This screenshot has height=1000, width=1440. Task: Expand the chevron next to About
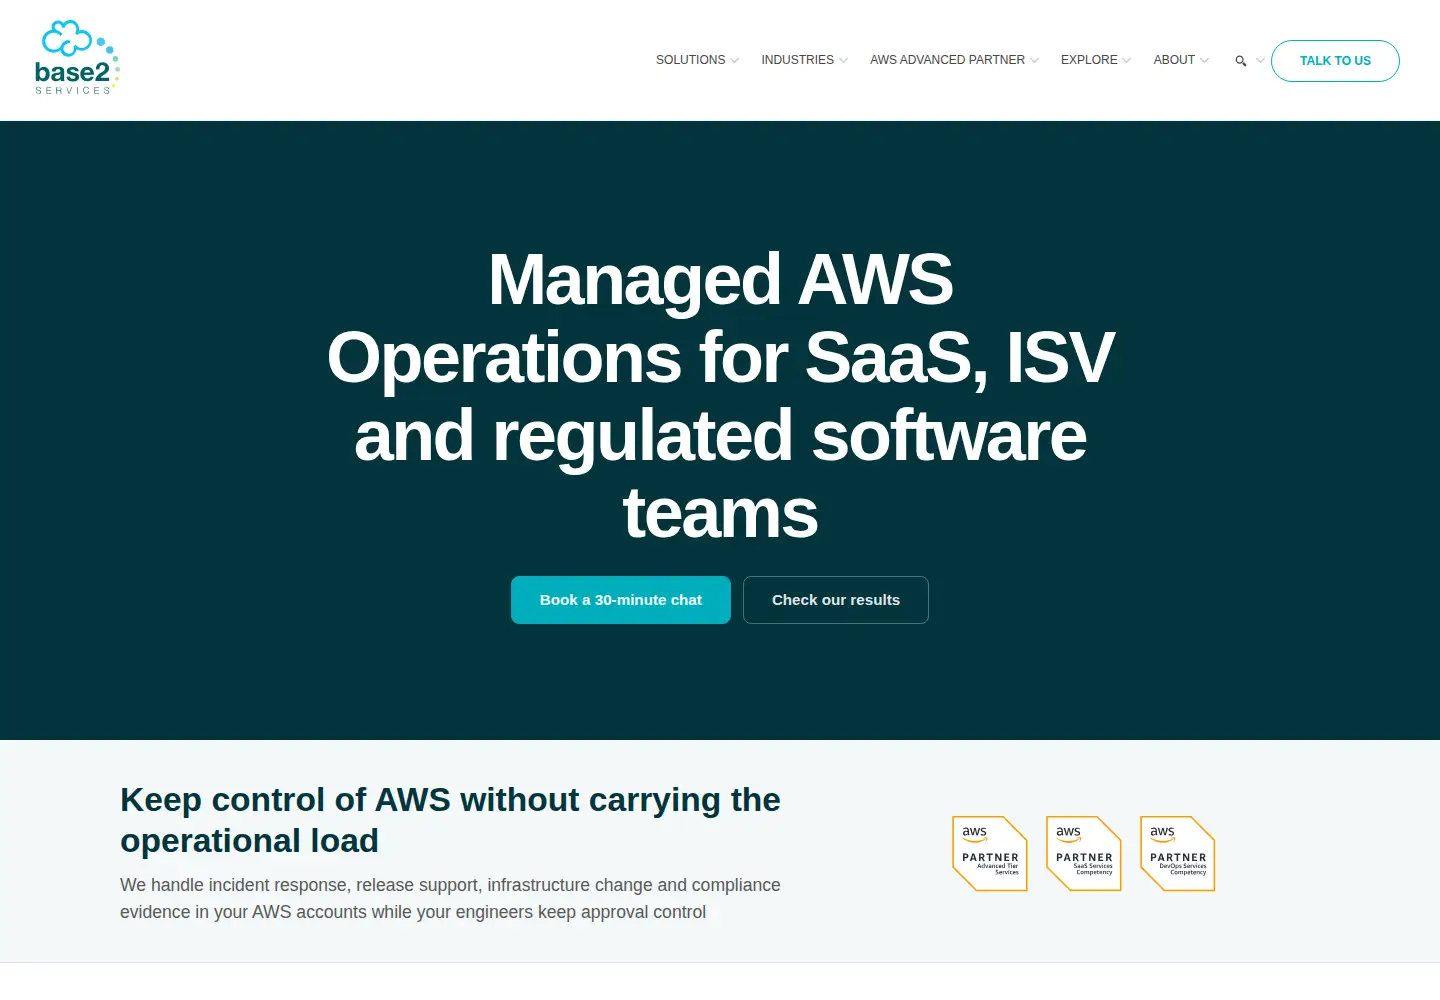[x=1204, y=61]
